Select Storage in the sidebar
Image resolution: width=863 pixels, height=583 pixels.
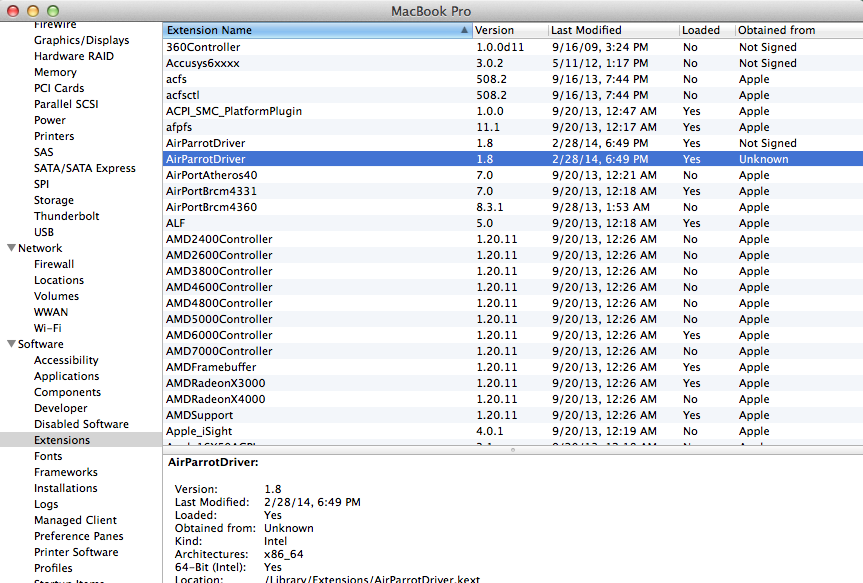[x=53, y=200]
